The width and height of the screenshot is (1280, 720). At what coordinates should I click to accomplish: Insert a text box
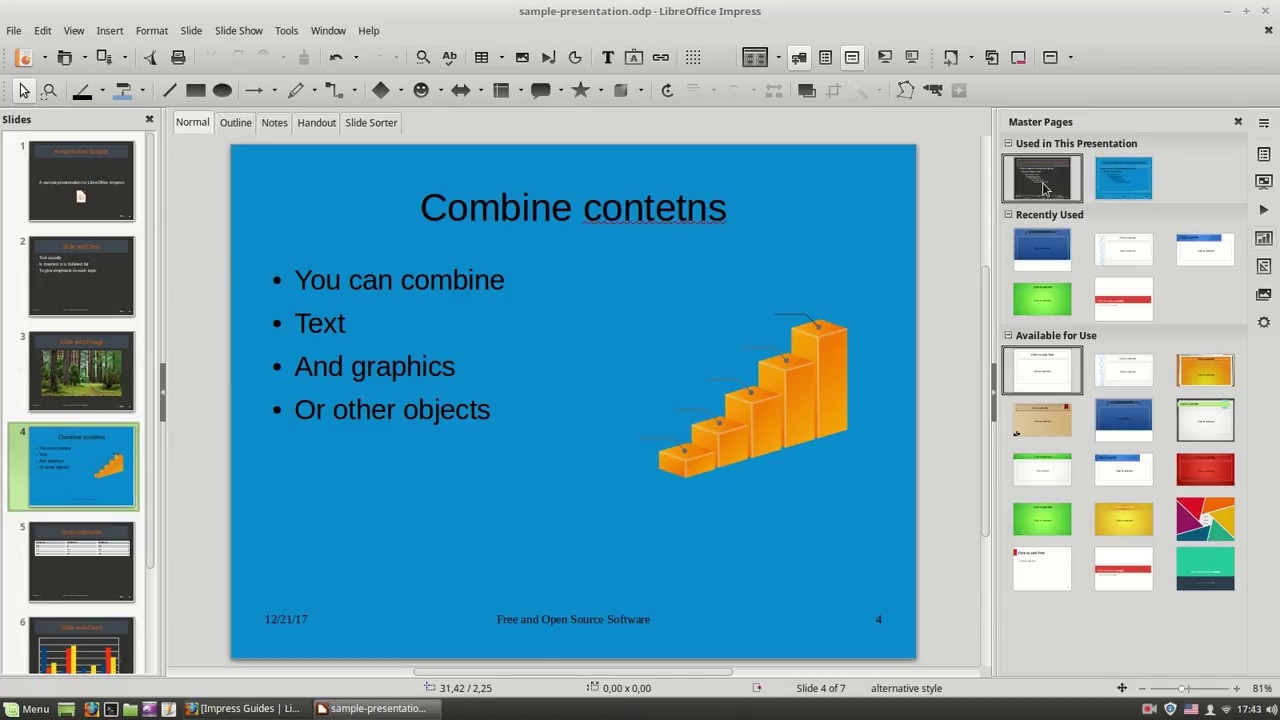(607, 57)
